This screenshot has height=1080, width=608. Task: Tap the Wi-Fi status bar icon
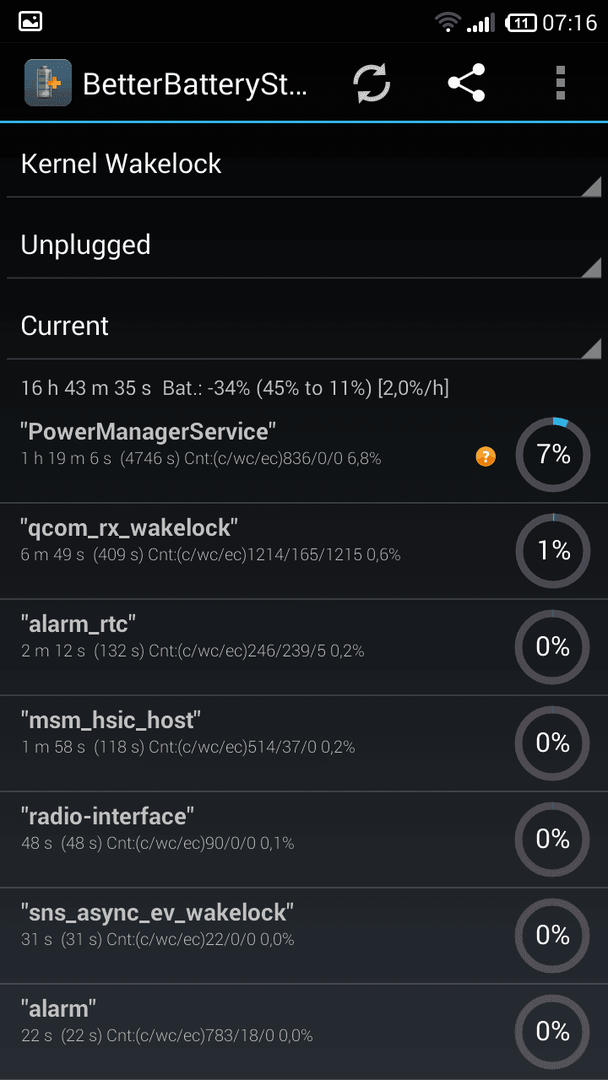pos(448,22)
